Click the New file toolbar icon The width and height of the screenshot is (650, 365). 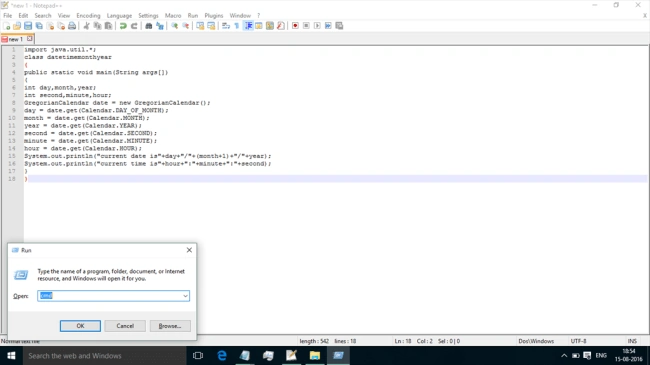point(7,26)
